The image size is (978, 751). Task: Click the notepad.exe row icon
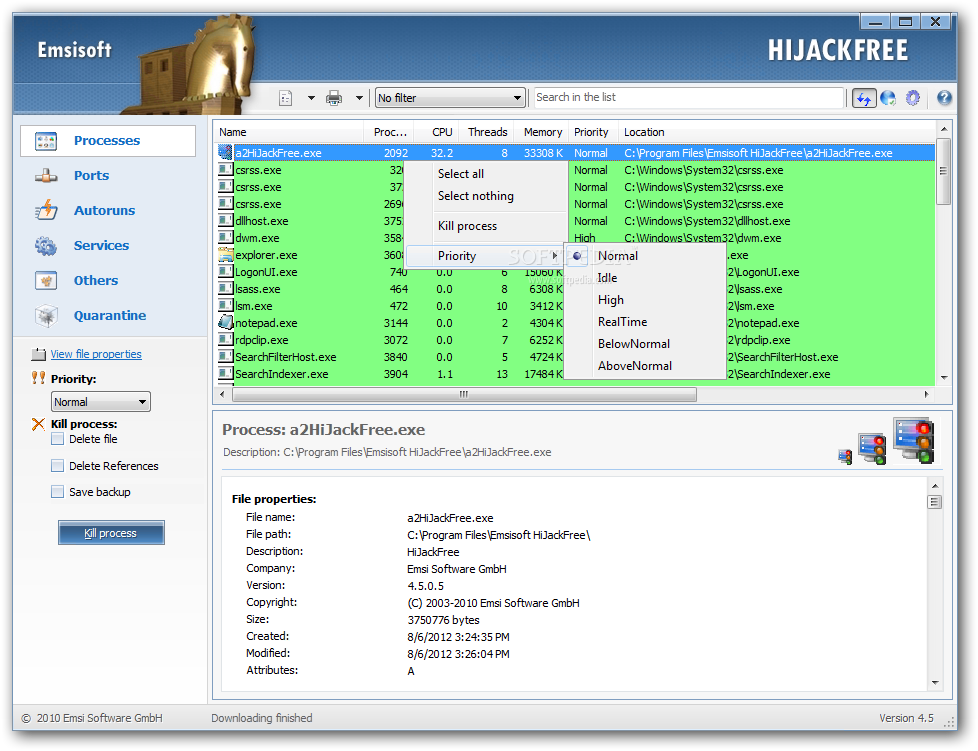pos(225,322)
